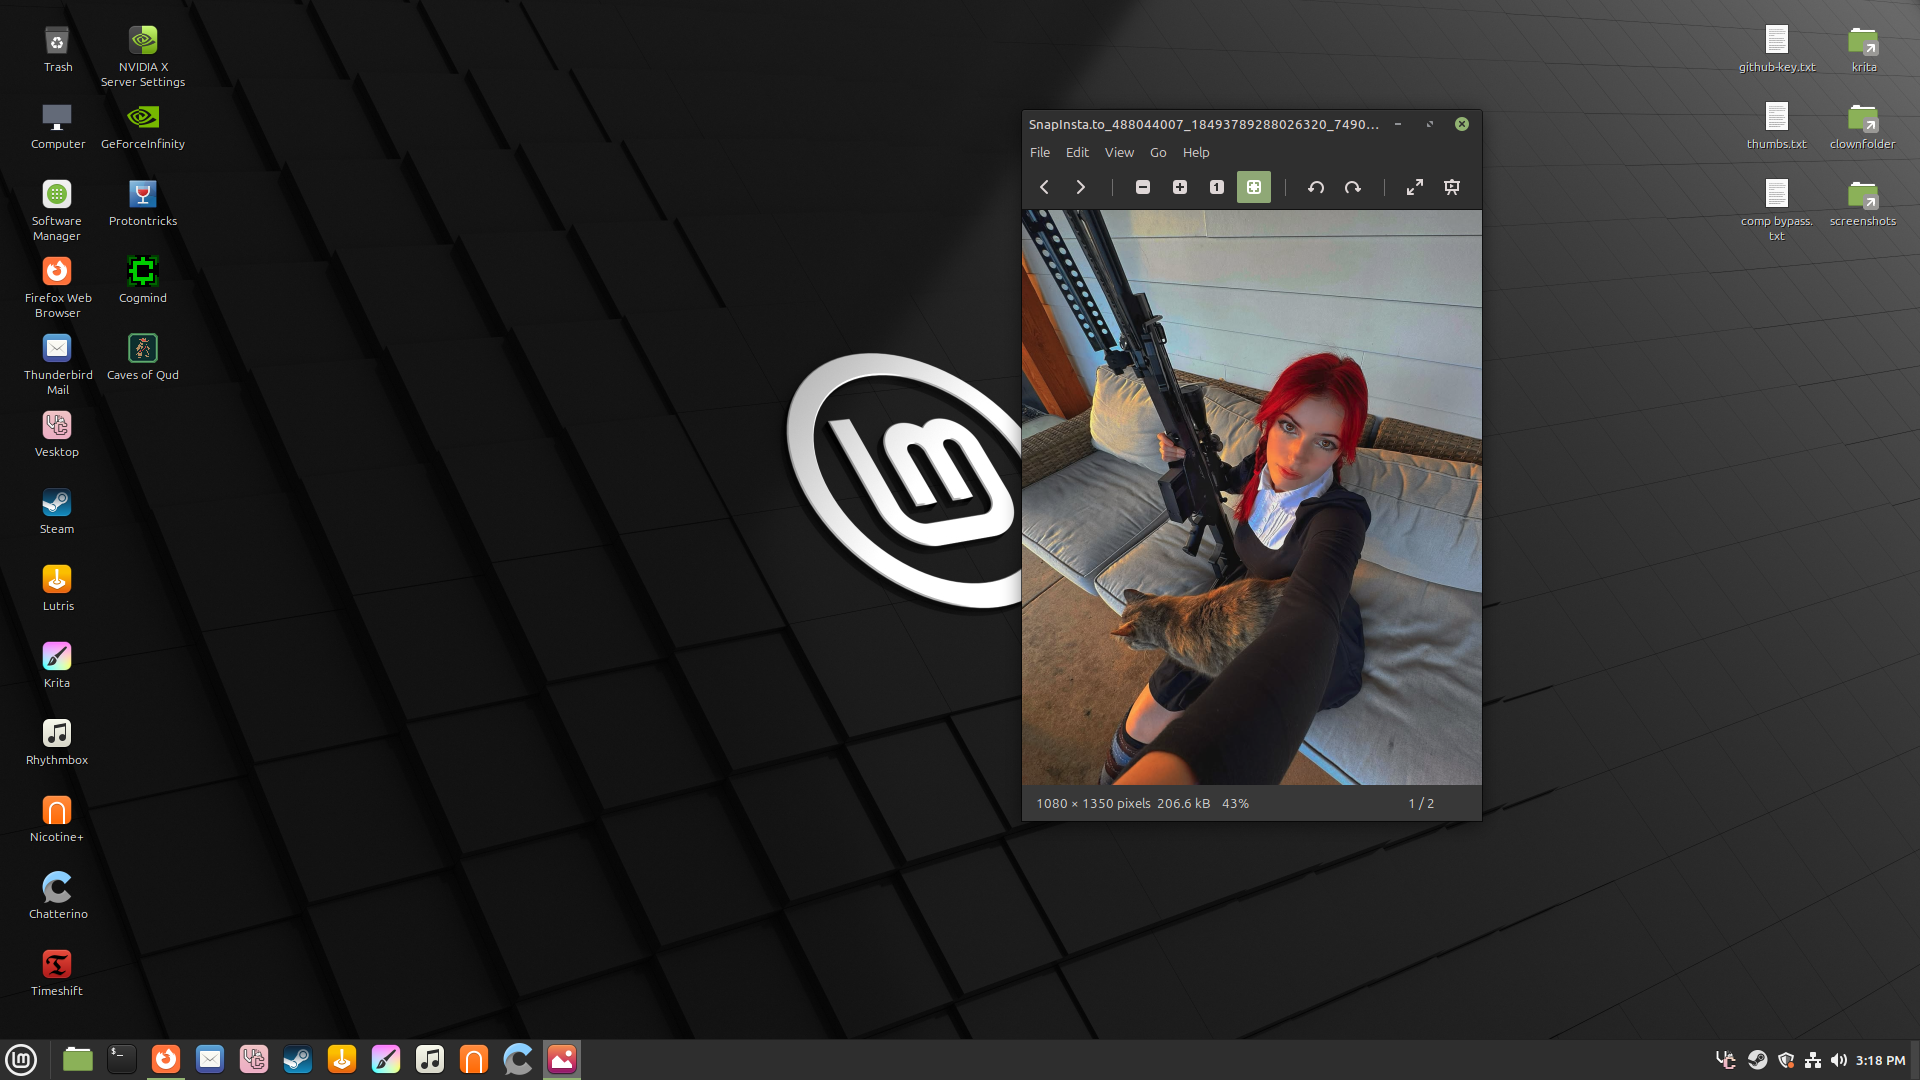Go to next image in viewer
The height and width of the screenshot is (1080, 1920).
coord(1080,187)
